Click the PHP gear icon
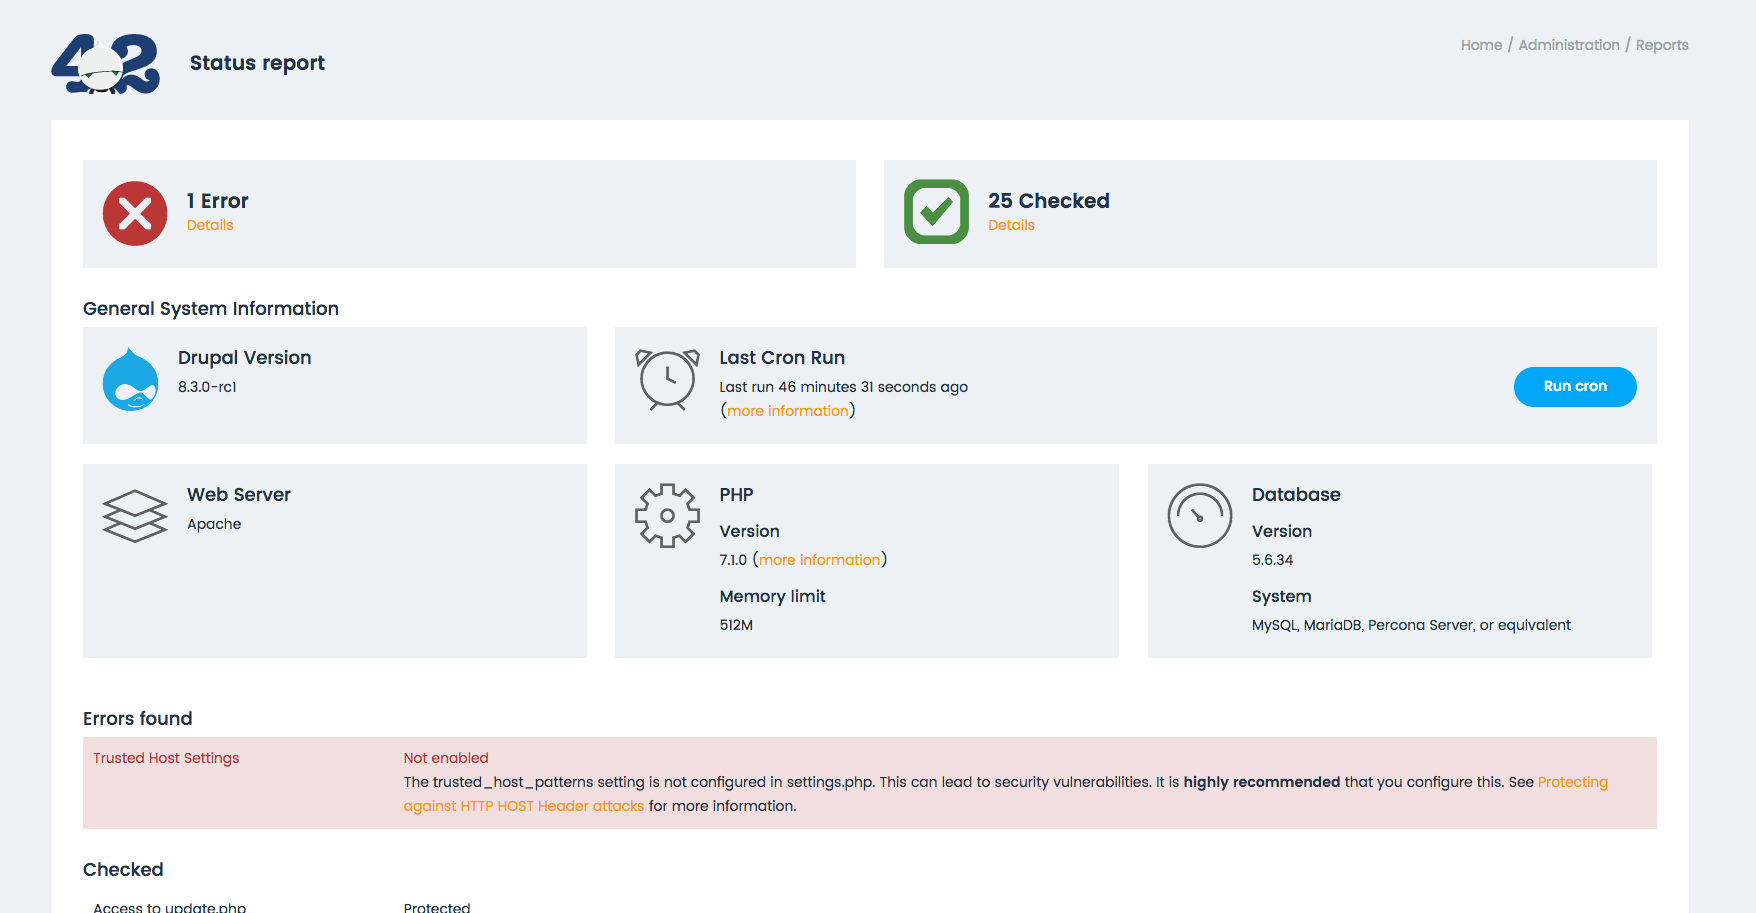 pos(667,515)
